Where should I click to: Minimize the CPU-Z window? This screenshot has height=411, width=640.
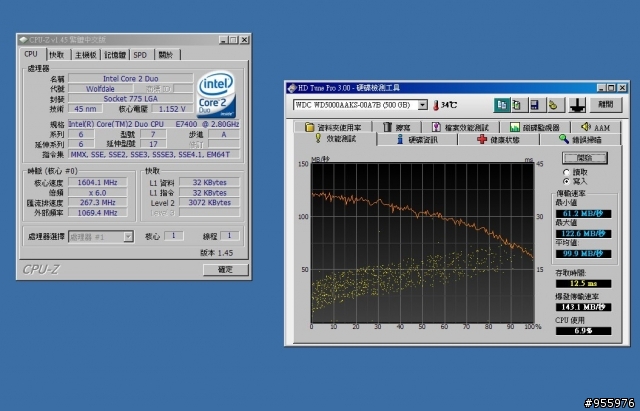[x=223, y=40]
